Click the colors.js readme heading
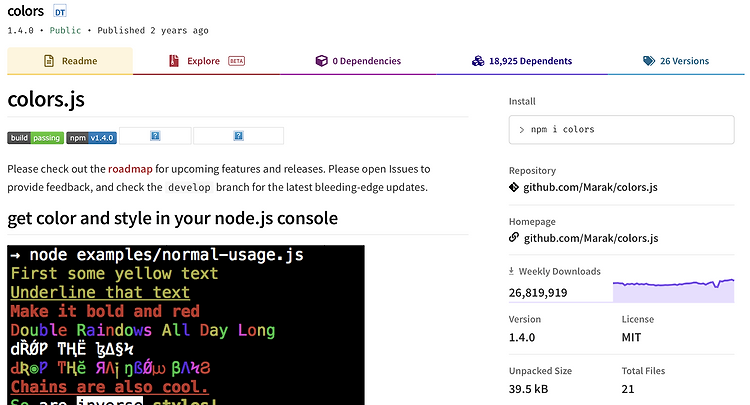750x405 pixels. (x=46, y=99)
